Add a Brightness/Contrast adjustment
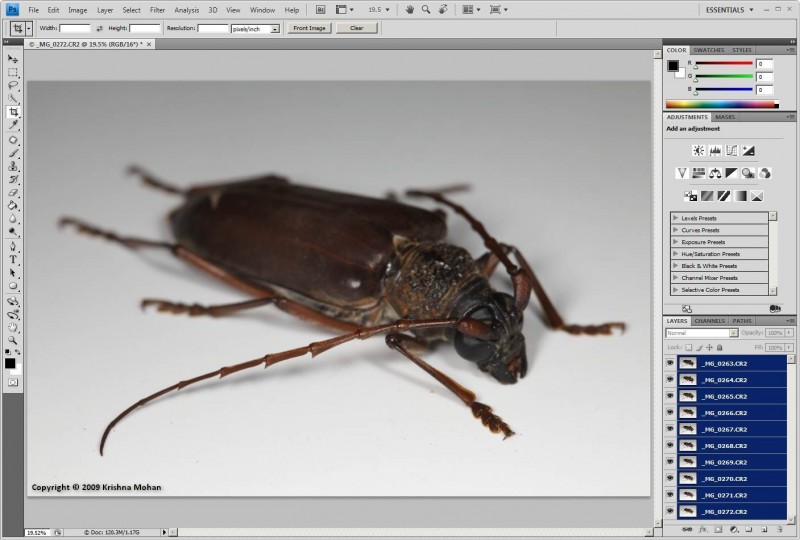800x540 pixels. coord(698,151)
